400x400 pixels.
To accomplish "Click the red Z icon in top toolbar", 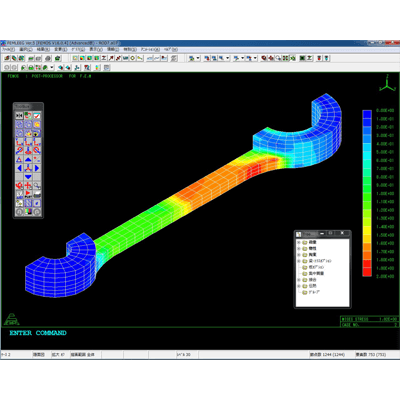I will 104,58.
